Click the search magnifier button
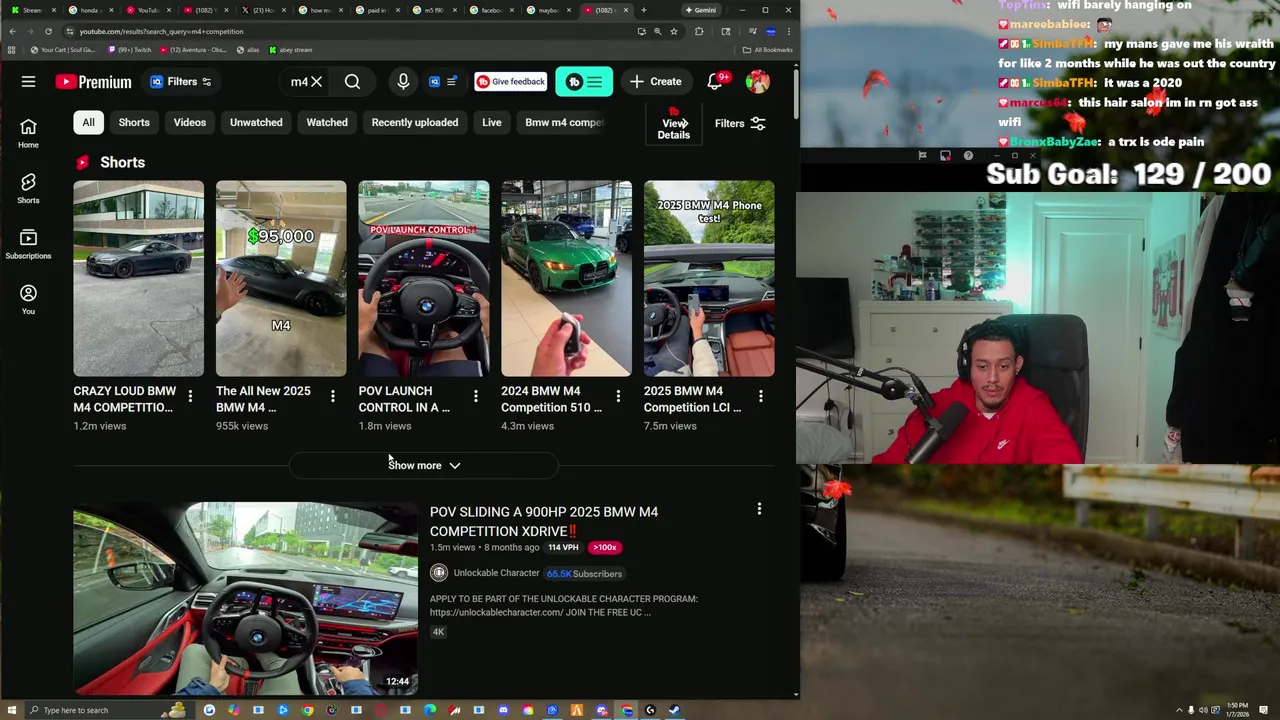This screenshot has height=720, width=1280. [x=352, y=82]
